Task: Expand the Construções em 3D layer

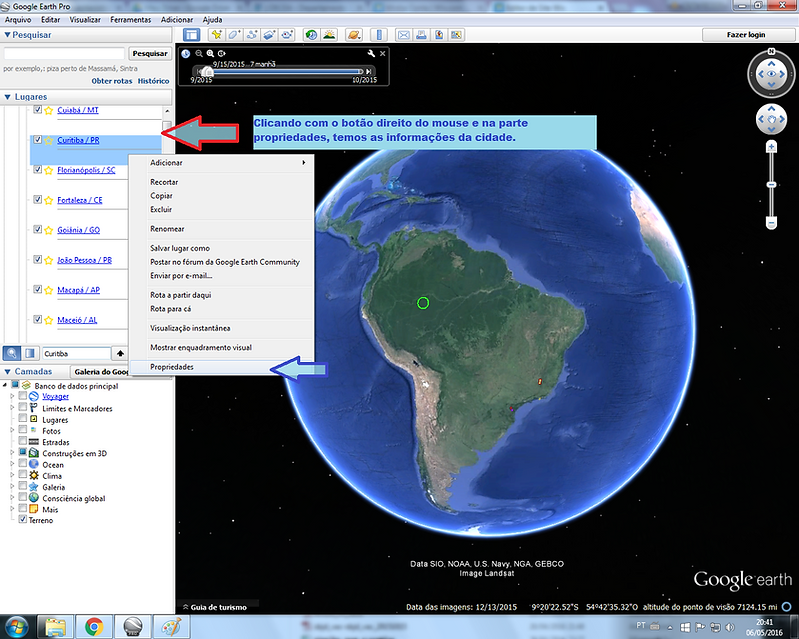Action: tap(12, 452)
